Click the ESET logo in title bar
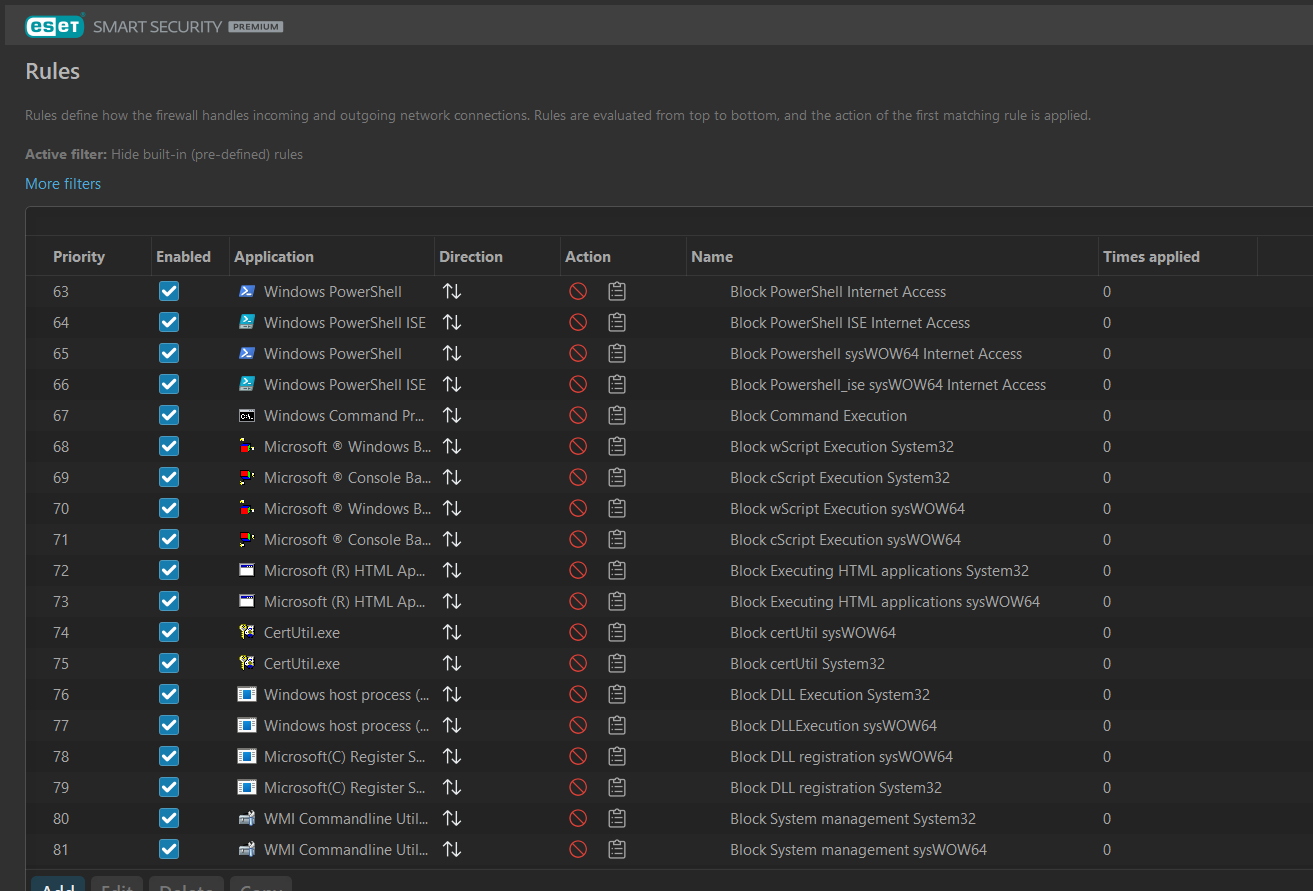The height and width of the screenshot is (891, 1313). click(x=54, y=26)
